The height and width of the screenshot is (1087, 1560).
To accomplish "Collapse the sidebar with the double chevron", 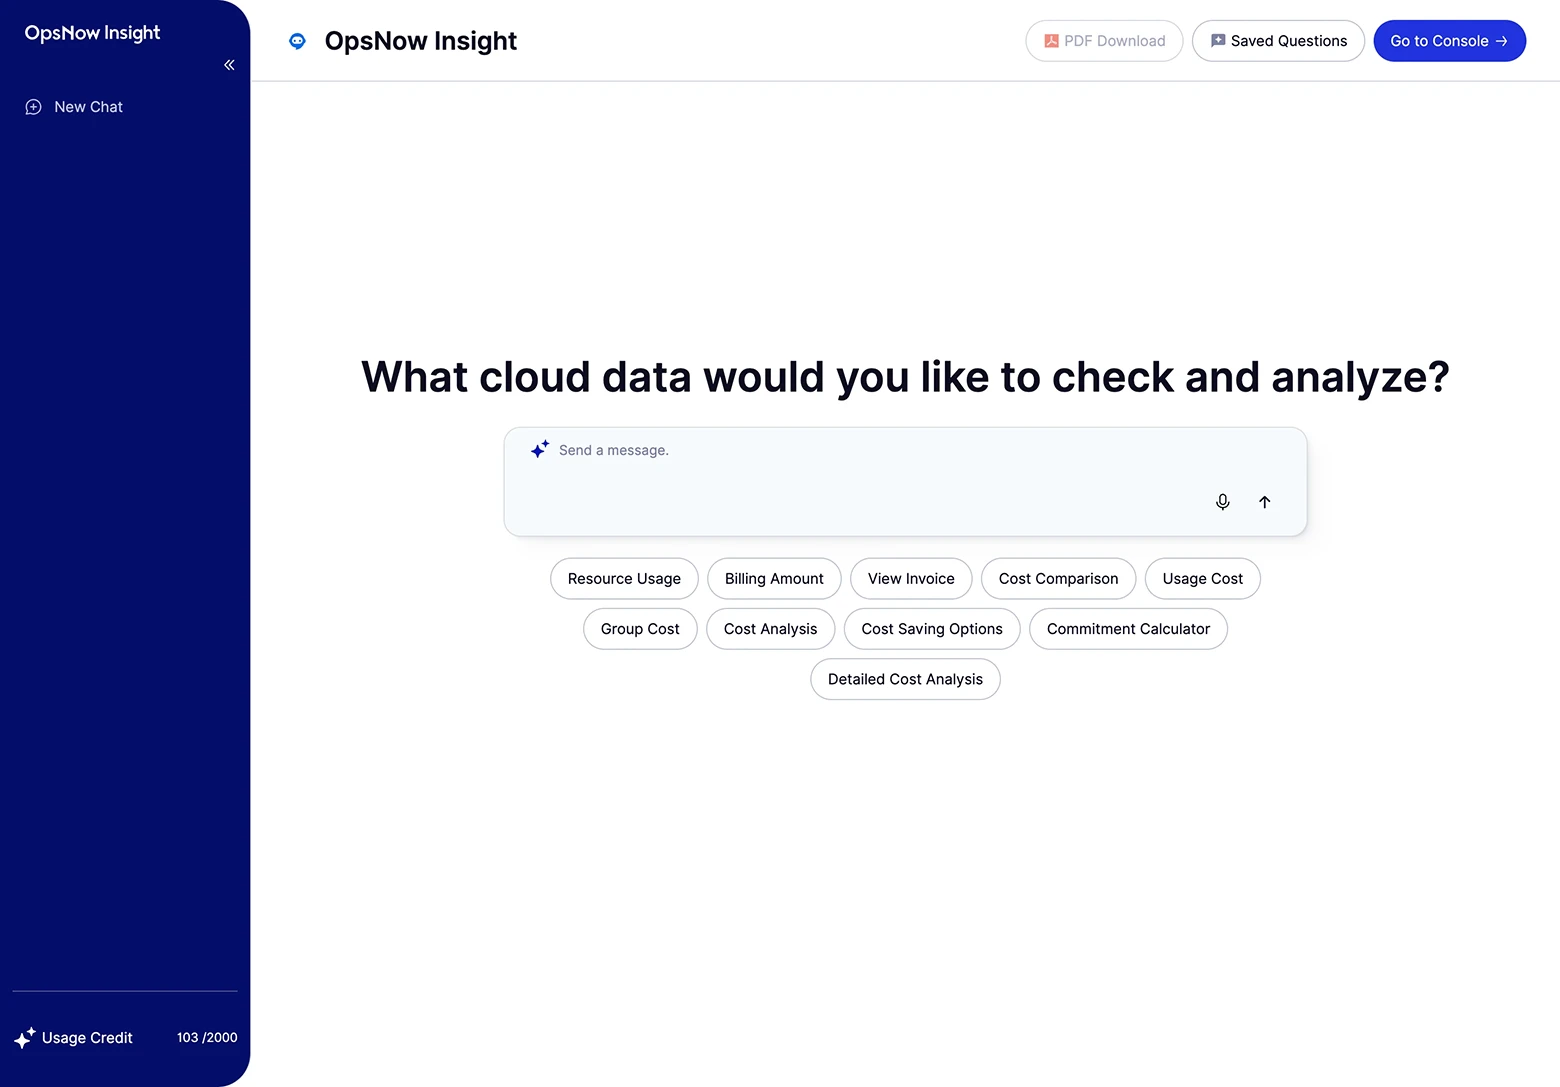I will click(229, 65).
